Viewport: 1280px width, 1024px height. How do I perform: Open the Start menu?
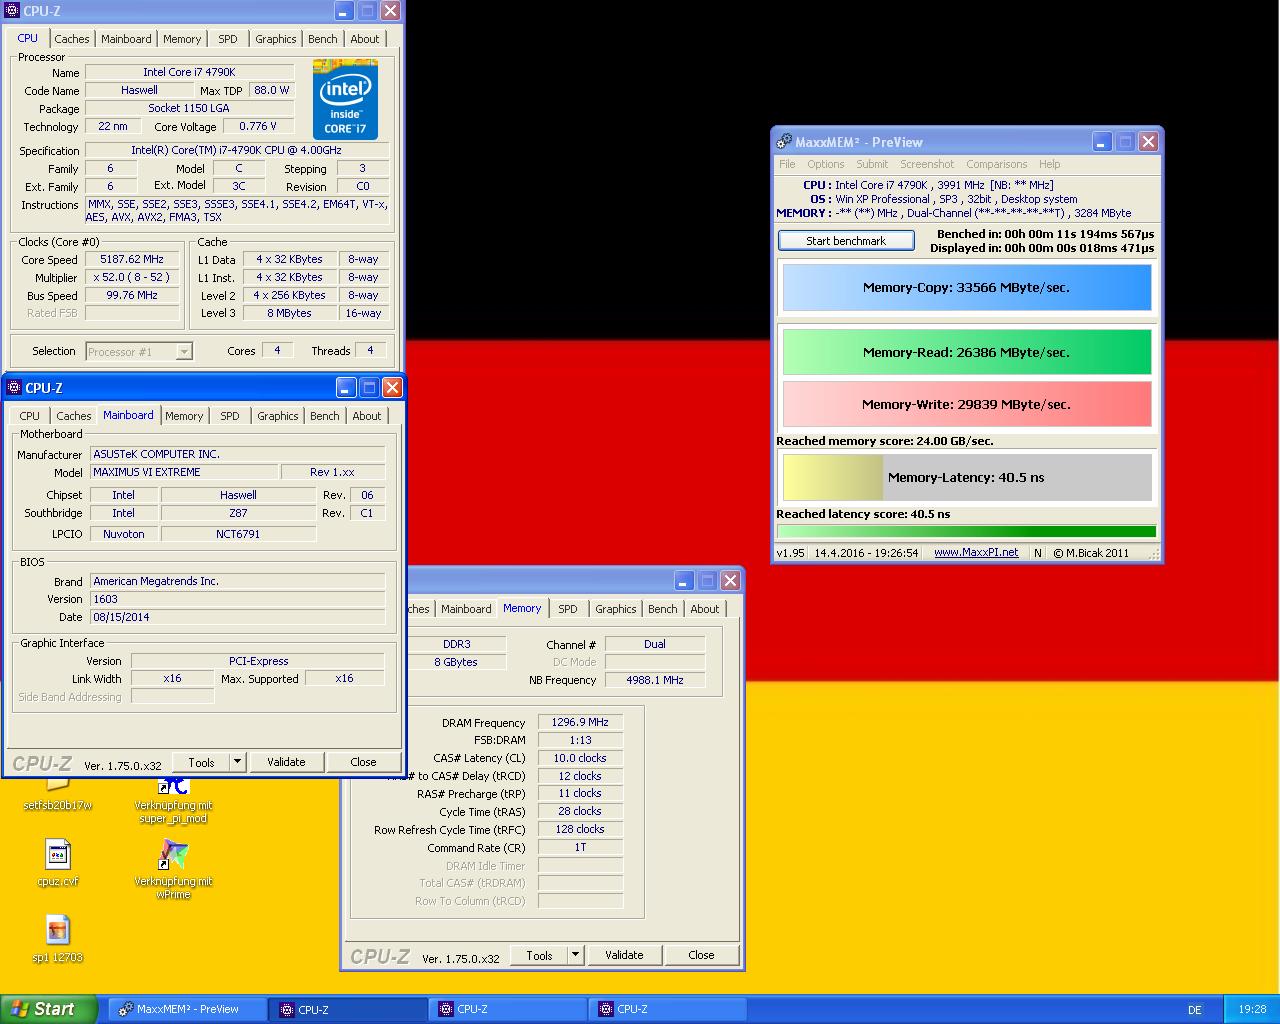[x=49, y=1009]
